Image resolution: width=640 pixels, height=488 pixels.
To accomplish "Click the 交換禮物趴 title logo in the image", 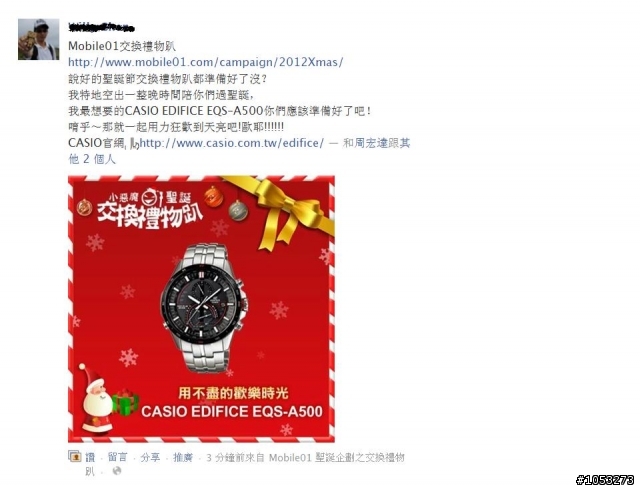I will click(149, 209).
